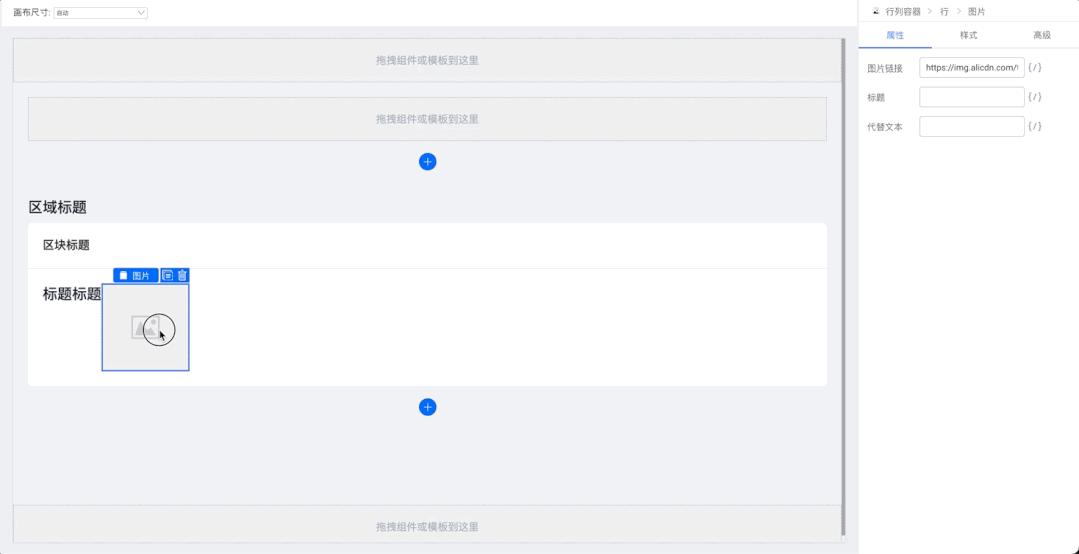
Task: Click the 代替文本 input field
Action: click(x=971, y=126)
